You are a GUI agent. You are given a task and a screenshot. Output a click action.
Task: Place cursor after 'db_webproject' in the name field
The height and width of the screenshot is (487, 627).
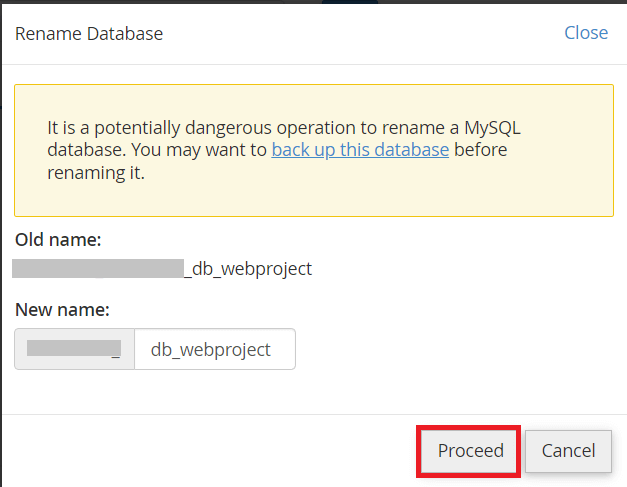click(272, 349)
